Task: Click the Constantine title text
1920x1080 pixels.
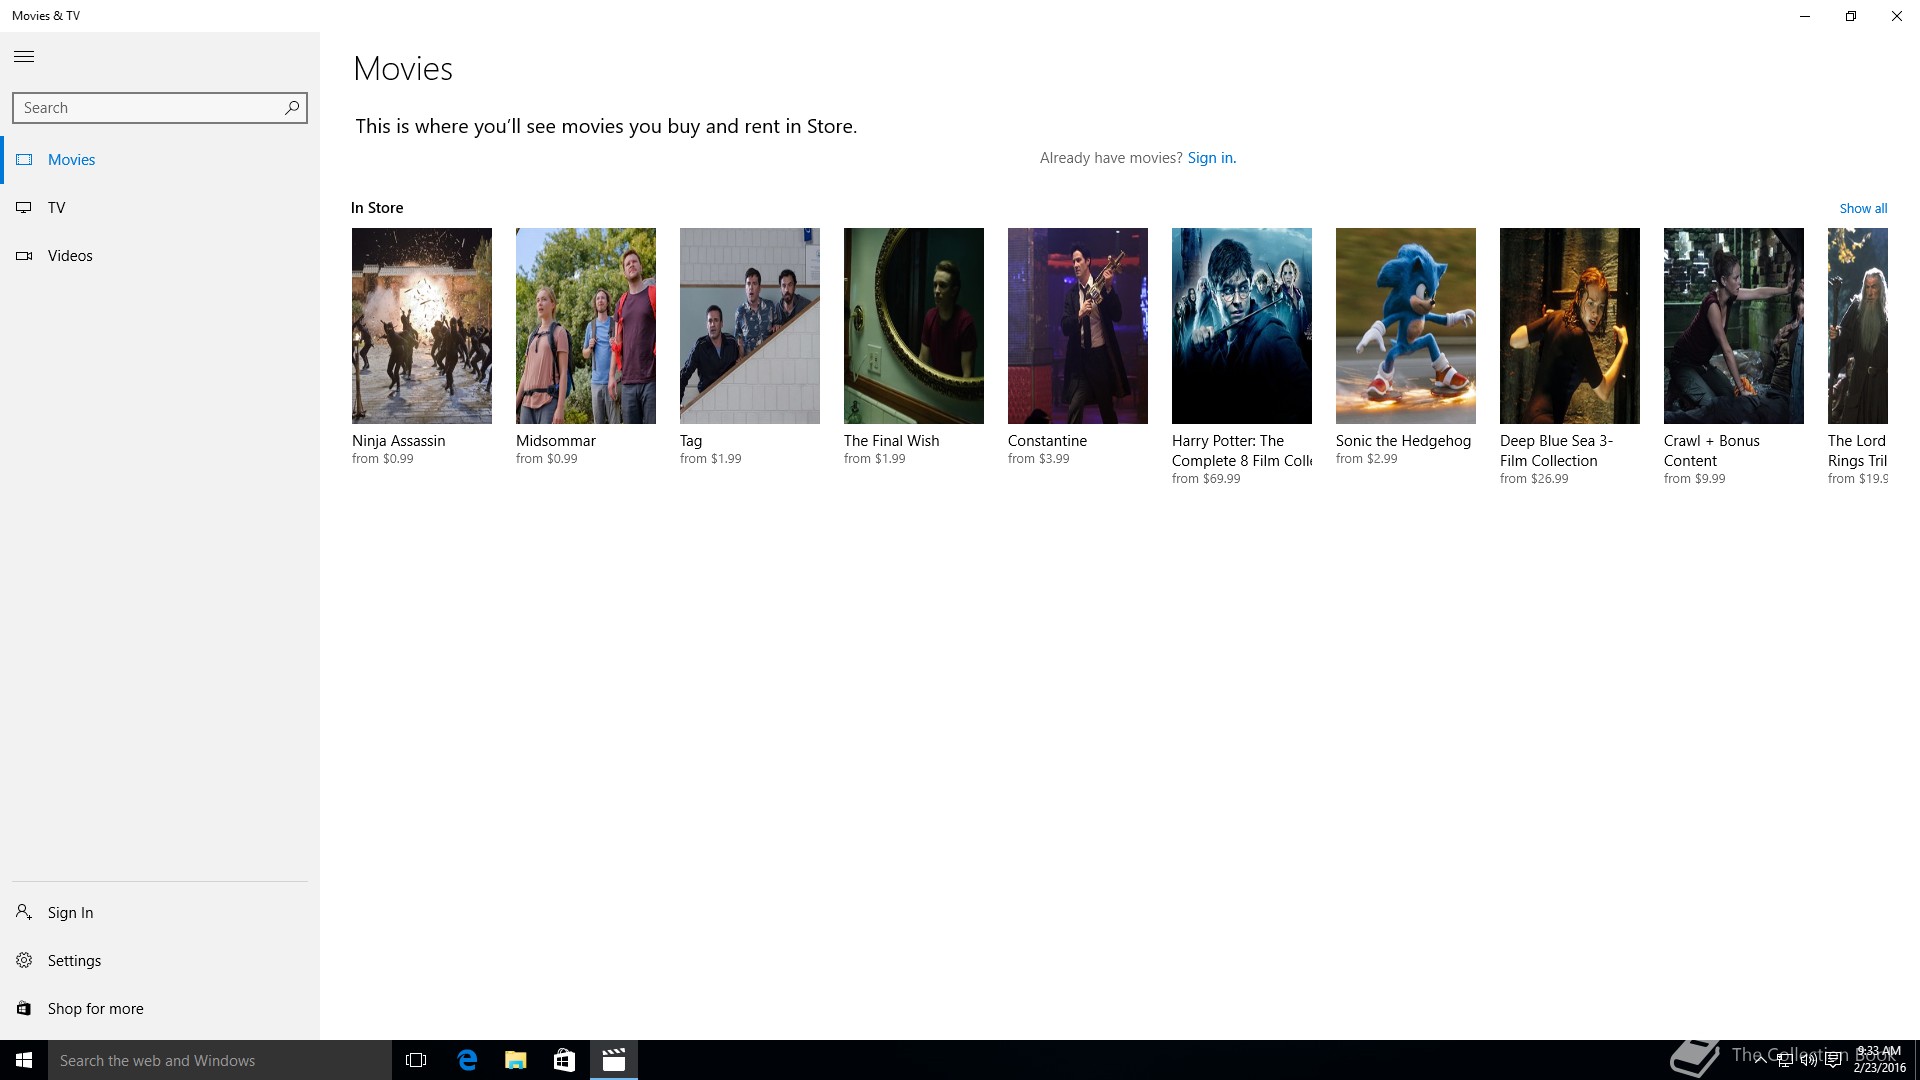Action: [1047, 441]
